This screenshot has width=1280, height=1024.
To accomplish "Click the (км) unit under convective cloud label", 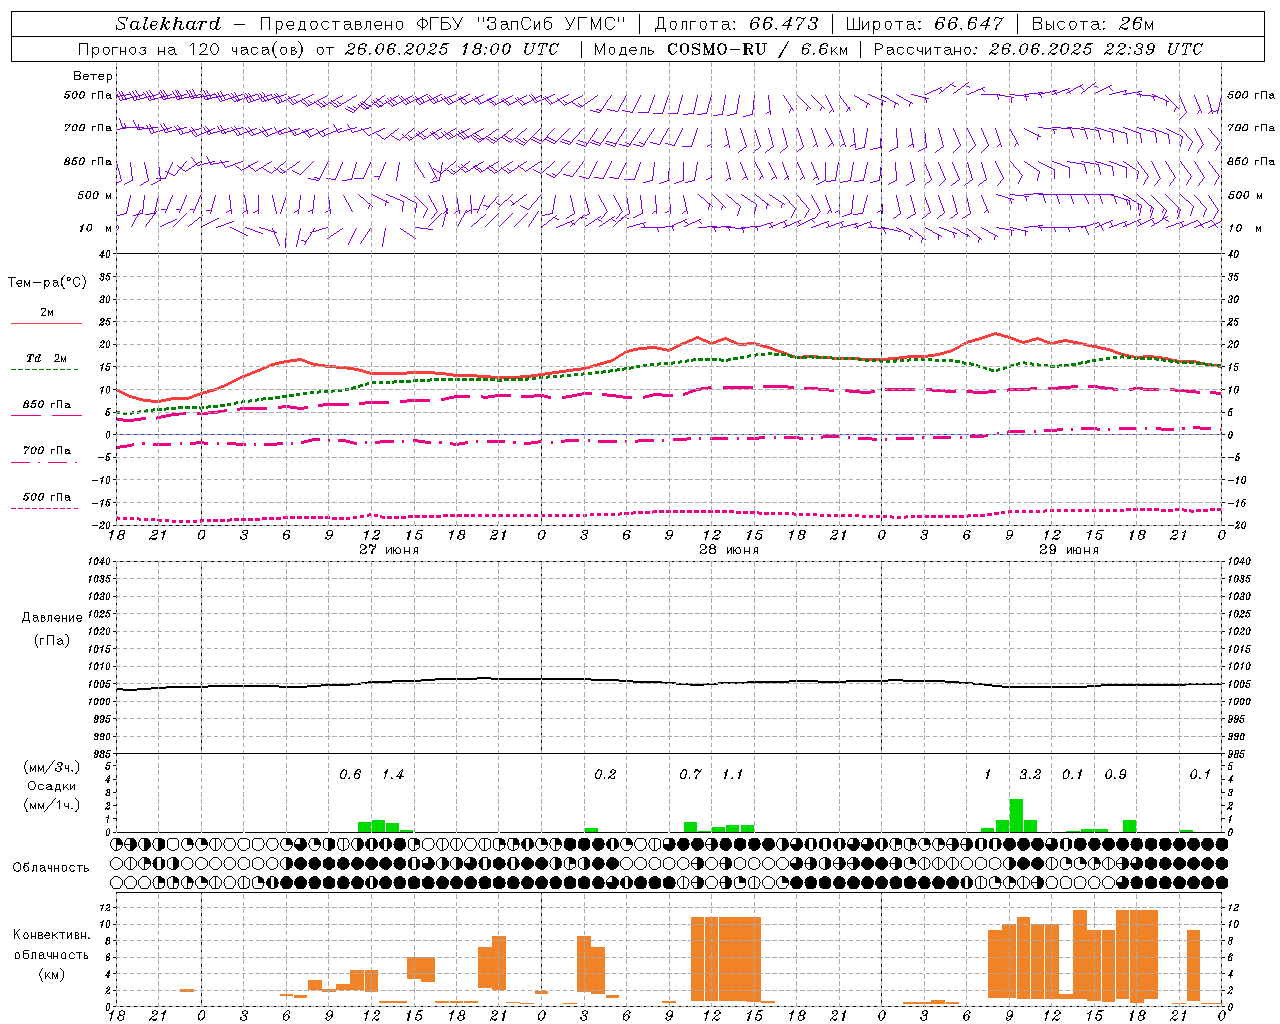I will click(x=51, y=974).
